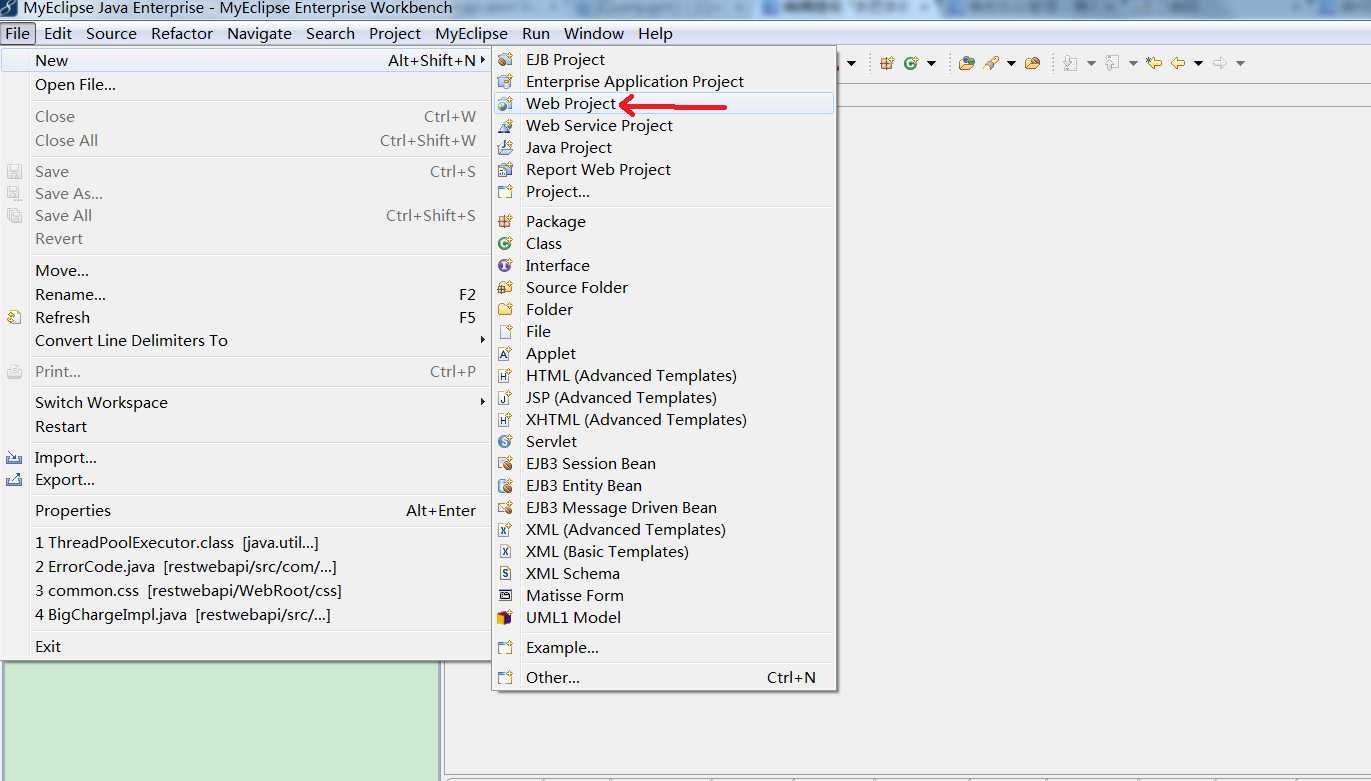This screenshot has width=1371, height=781.
Task: Click the Open Type toolbar icon
Action: coord(966,63)
